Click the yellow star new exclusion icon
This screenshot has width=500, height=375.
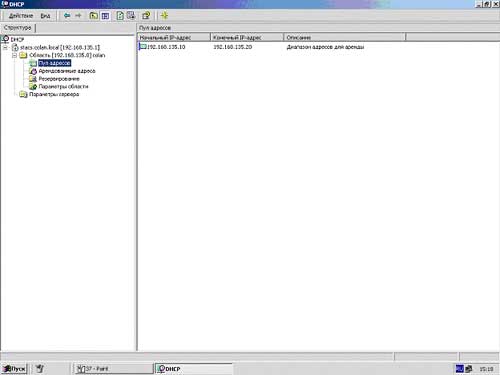point(164,16)
